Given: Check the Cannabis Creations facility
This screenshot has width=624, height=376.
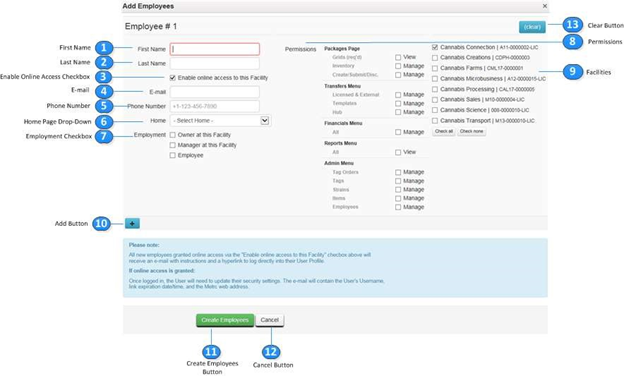Looking at the screenshot, I should pyautogui.click(x=435, y=58).
